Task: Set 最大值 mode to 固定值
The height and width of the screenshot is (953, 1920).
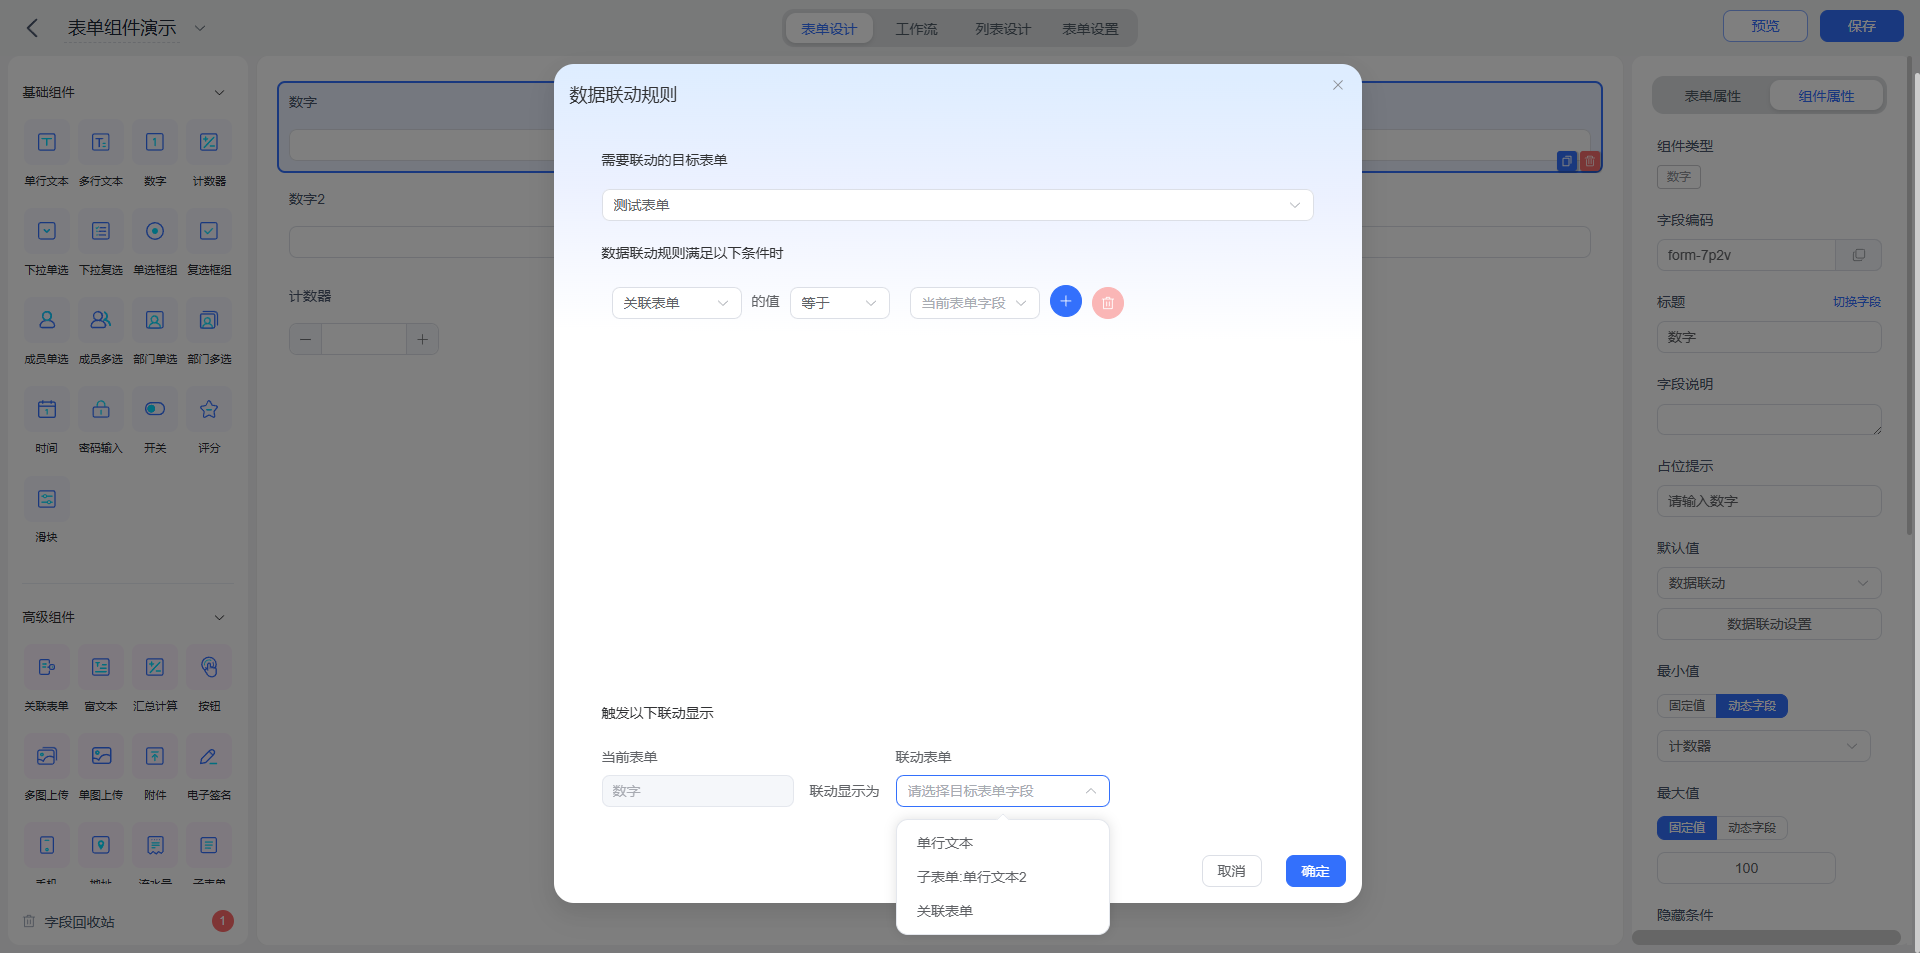Action: (1687, 828)
